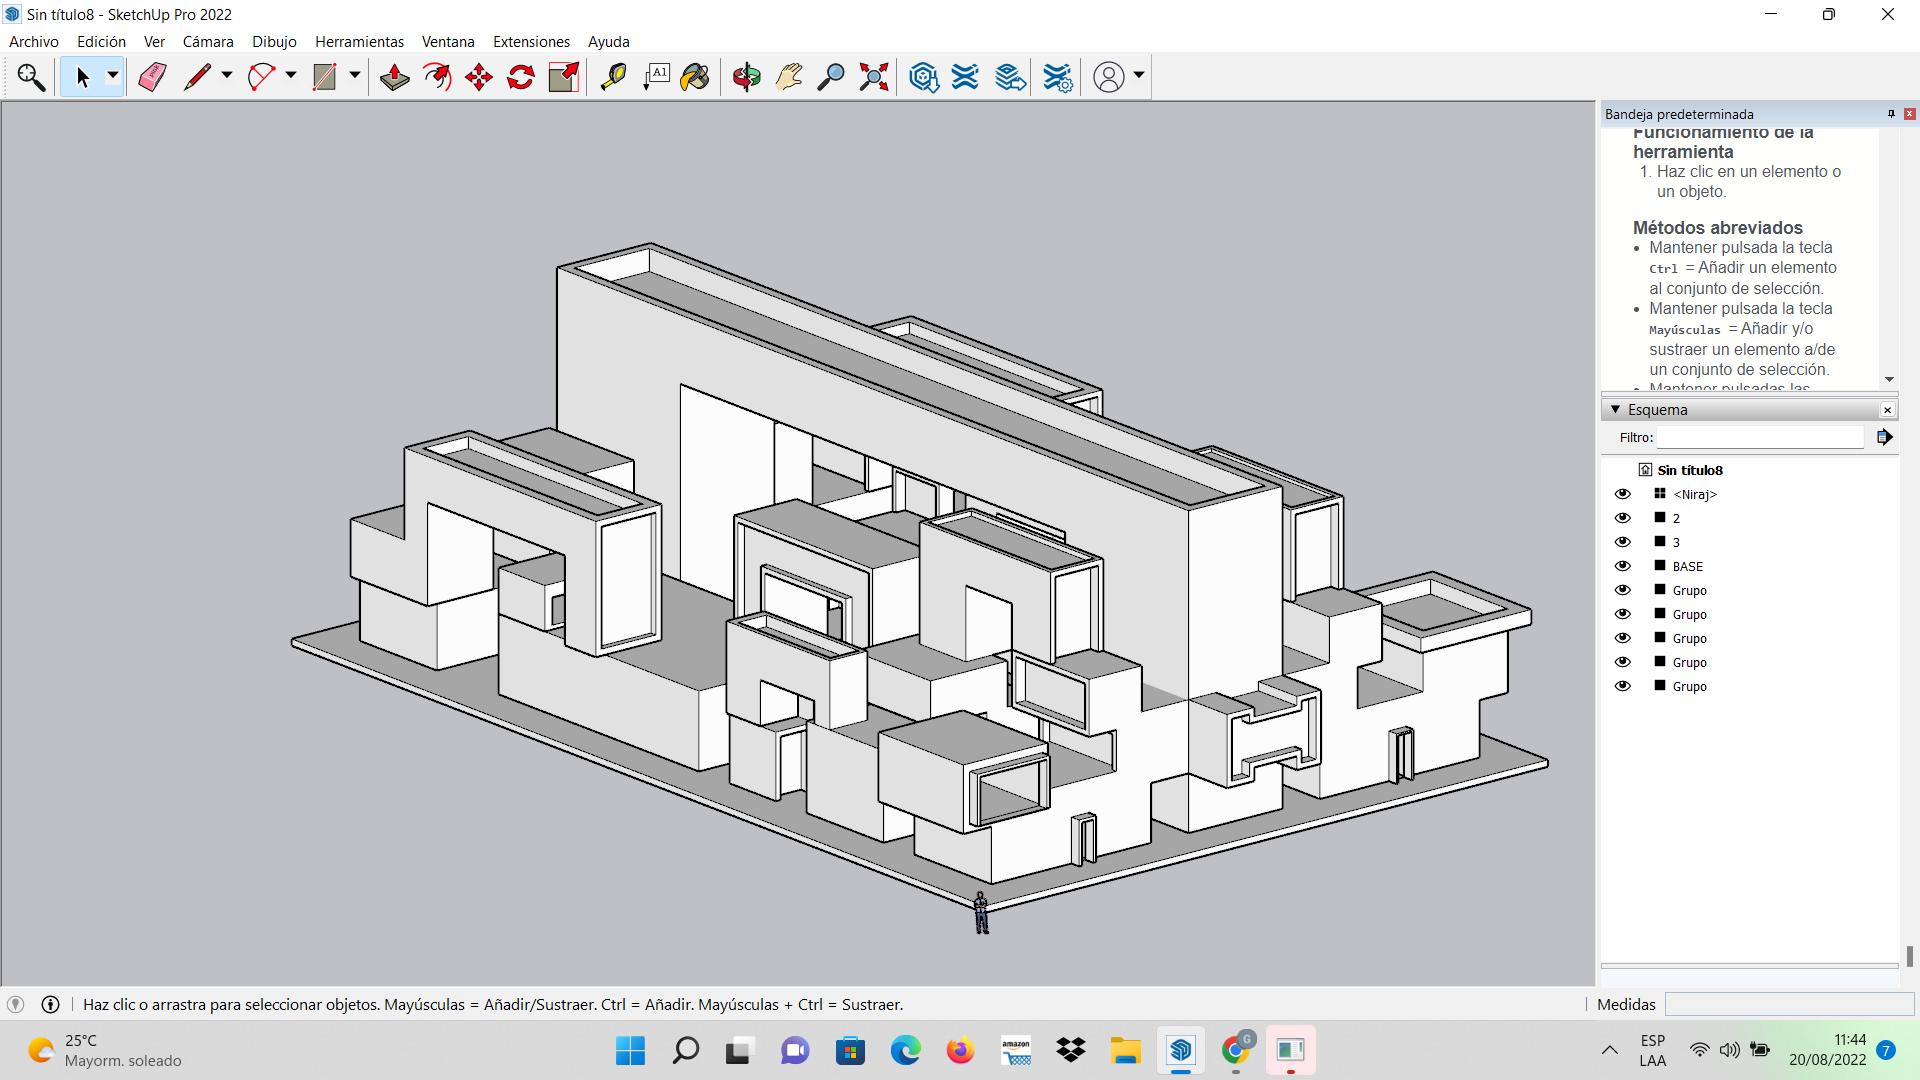Open the Cámara menu
The height and width of the screenshot is (1080, 1920).
(208, 42)
